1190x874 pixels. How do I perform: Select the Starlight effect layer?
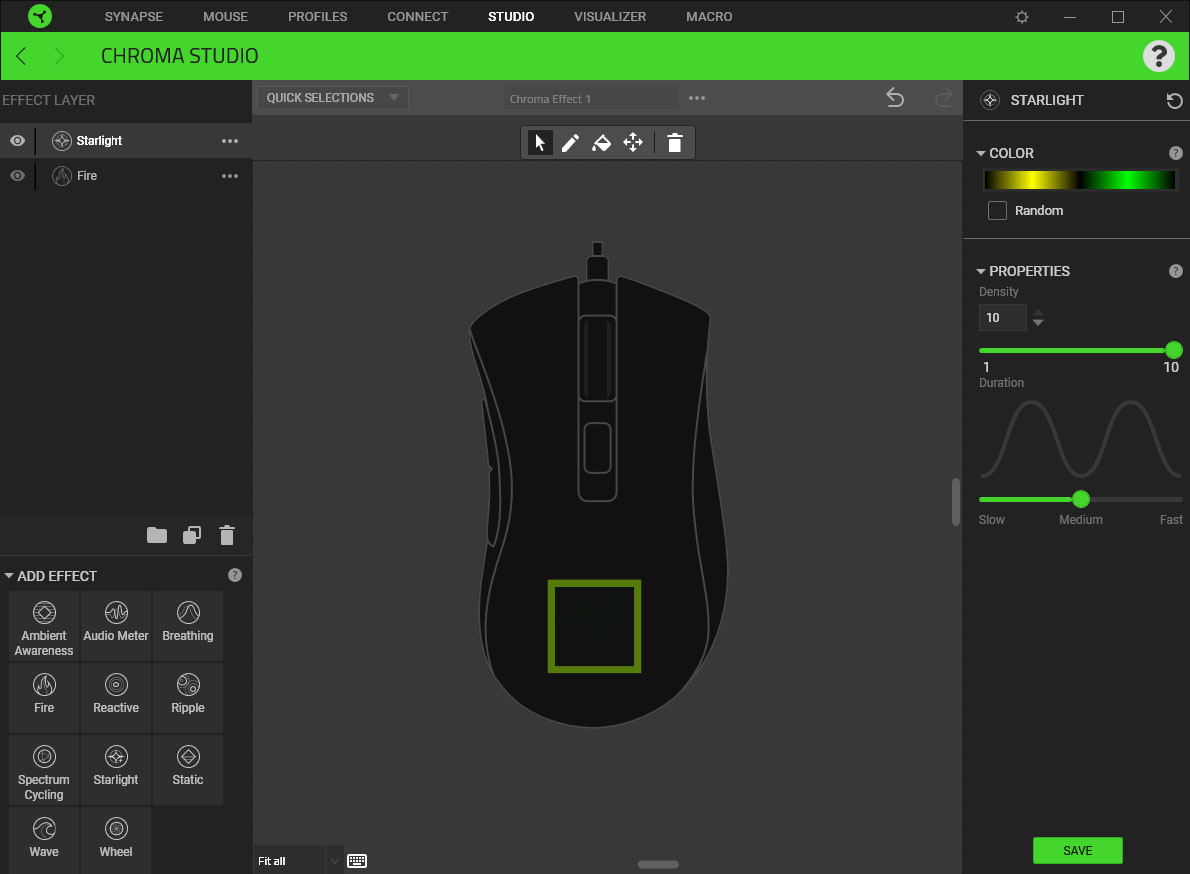click(126, 140)
